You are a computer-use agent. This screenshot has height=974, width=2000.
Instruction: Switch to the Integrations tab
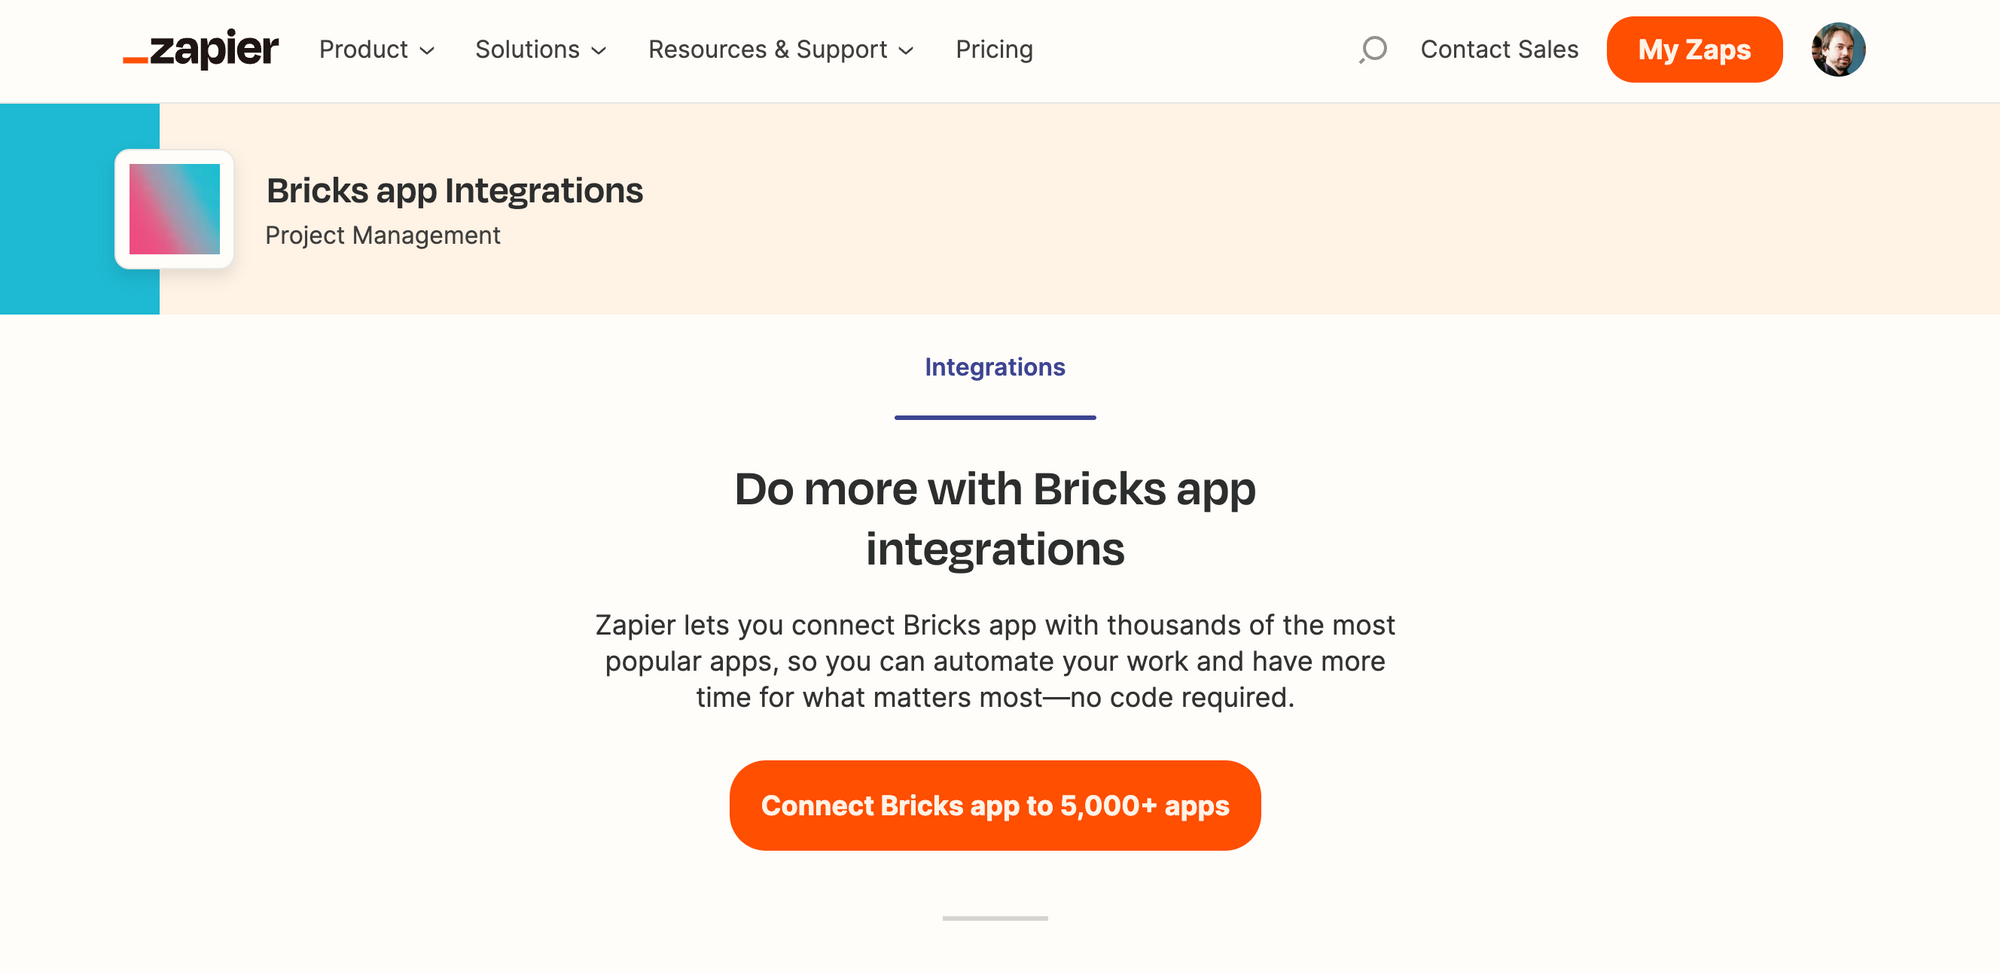[x=995, y=367]
